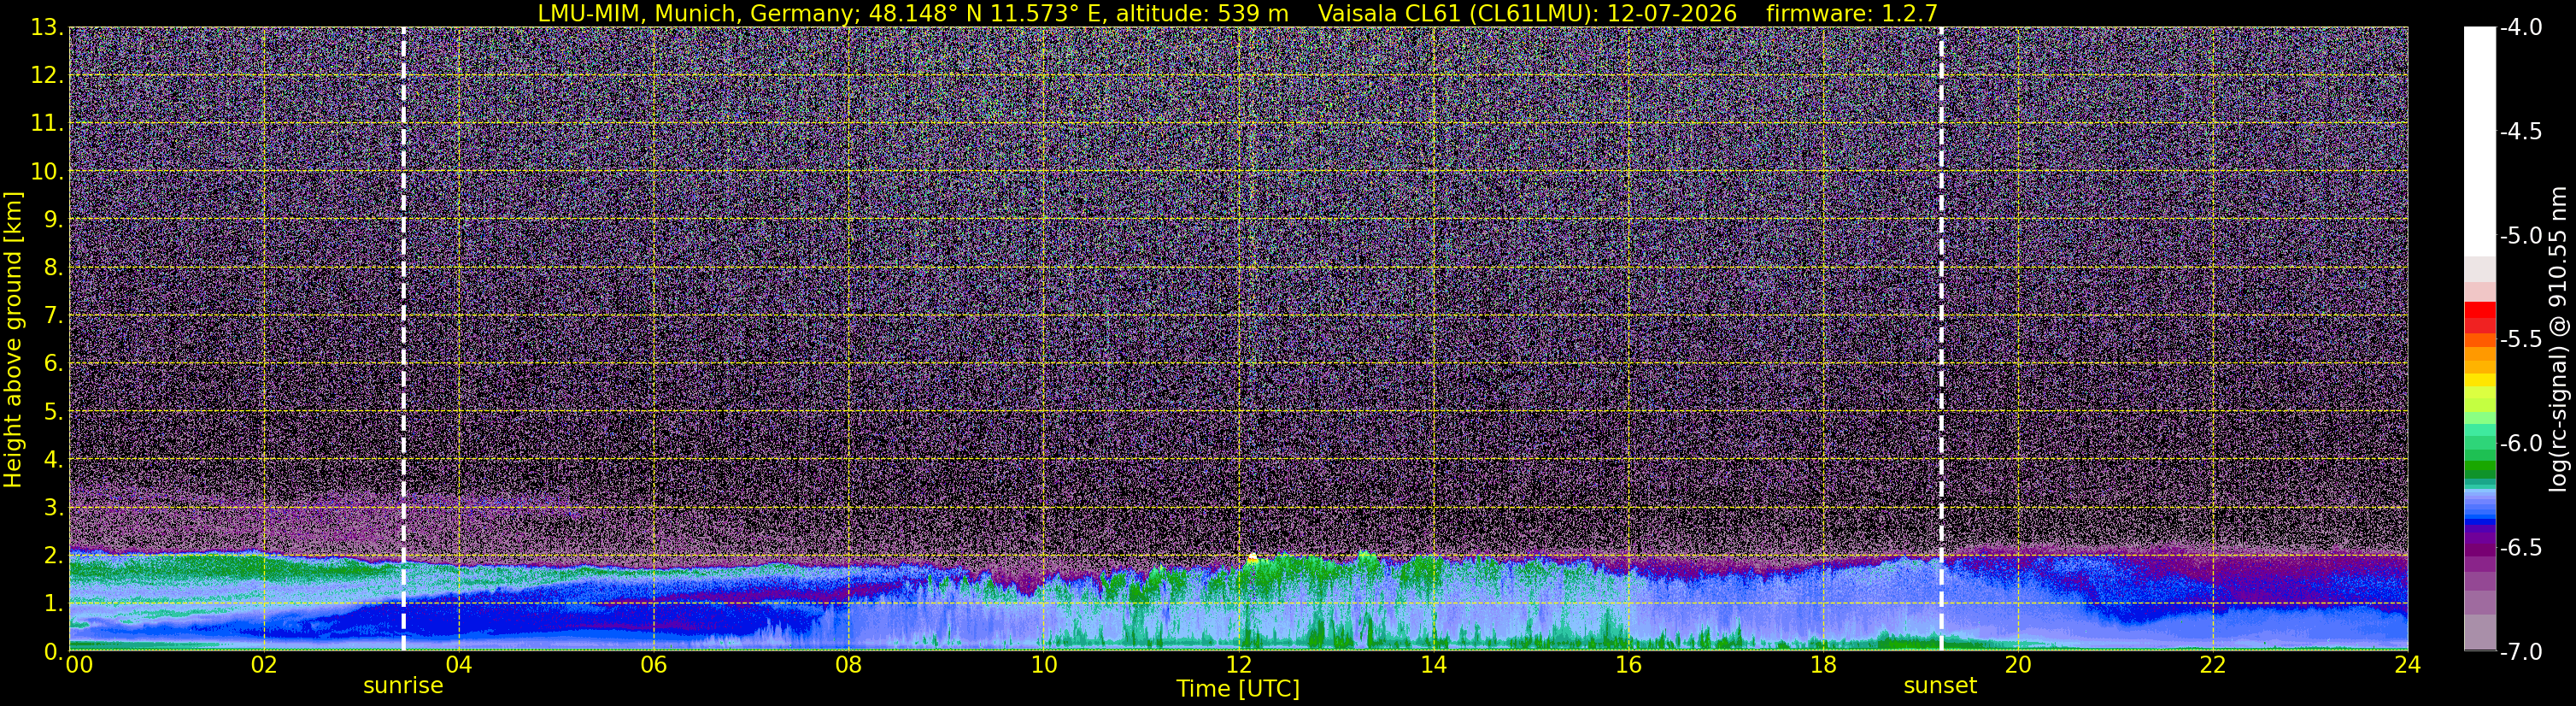Click the '3.' height axis tick label
The image size is (2576, 706).
pos(54,507)
